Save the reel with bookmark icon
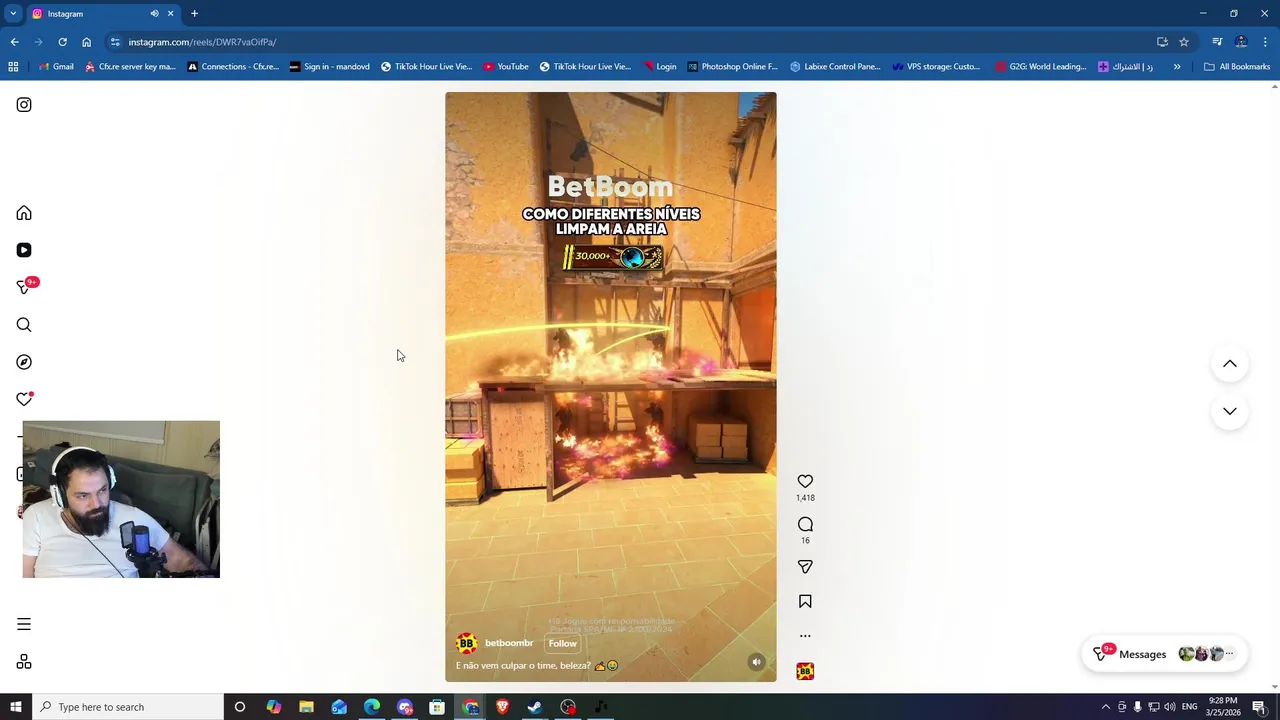The height and width of the screenshot is (720, 1280). coord(805,601)
